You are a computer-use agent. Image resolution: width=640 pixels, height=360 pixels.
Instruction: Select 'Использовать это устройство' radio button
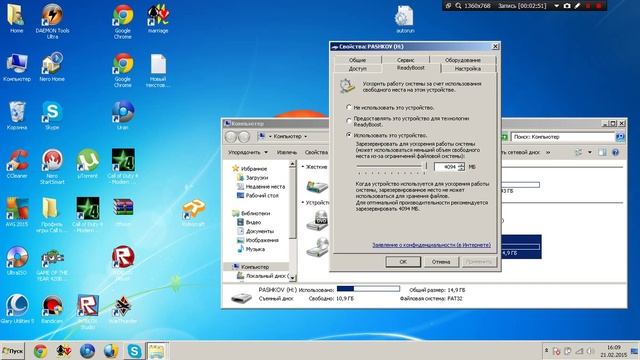coord(349,135)
